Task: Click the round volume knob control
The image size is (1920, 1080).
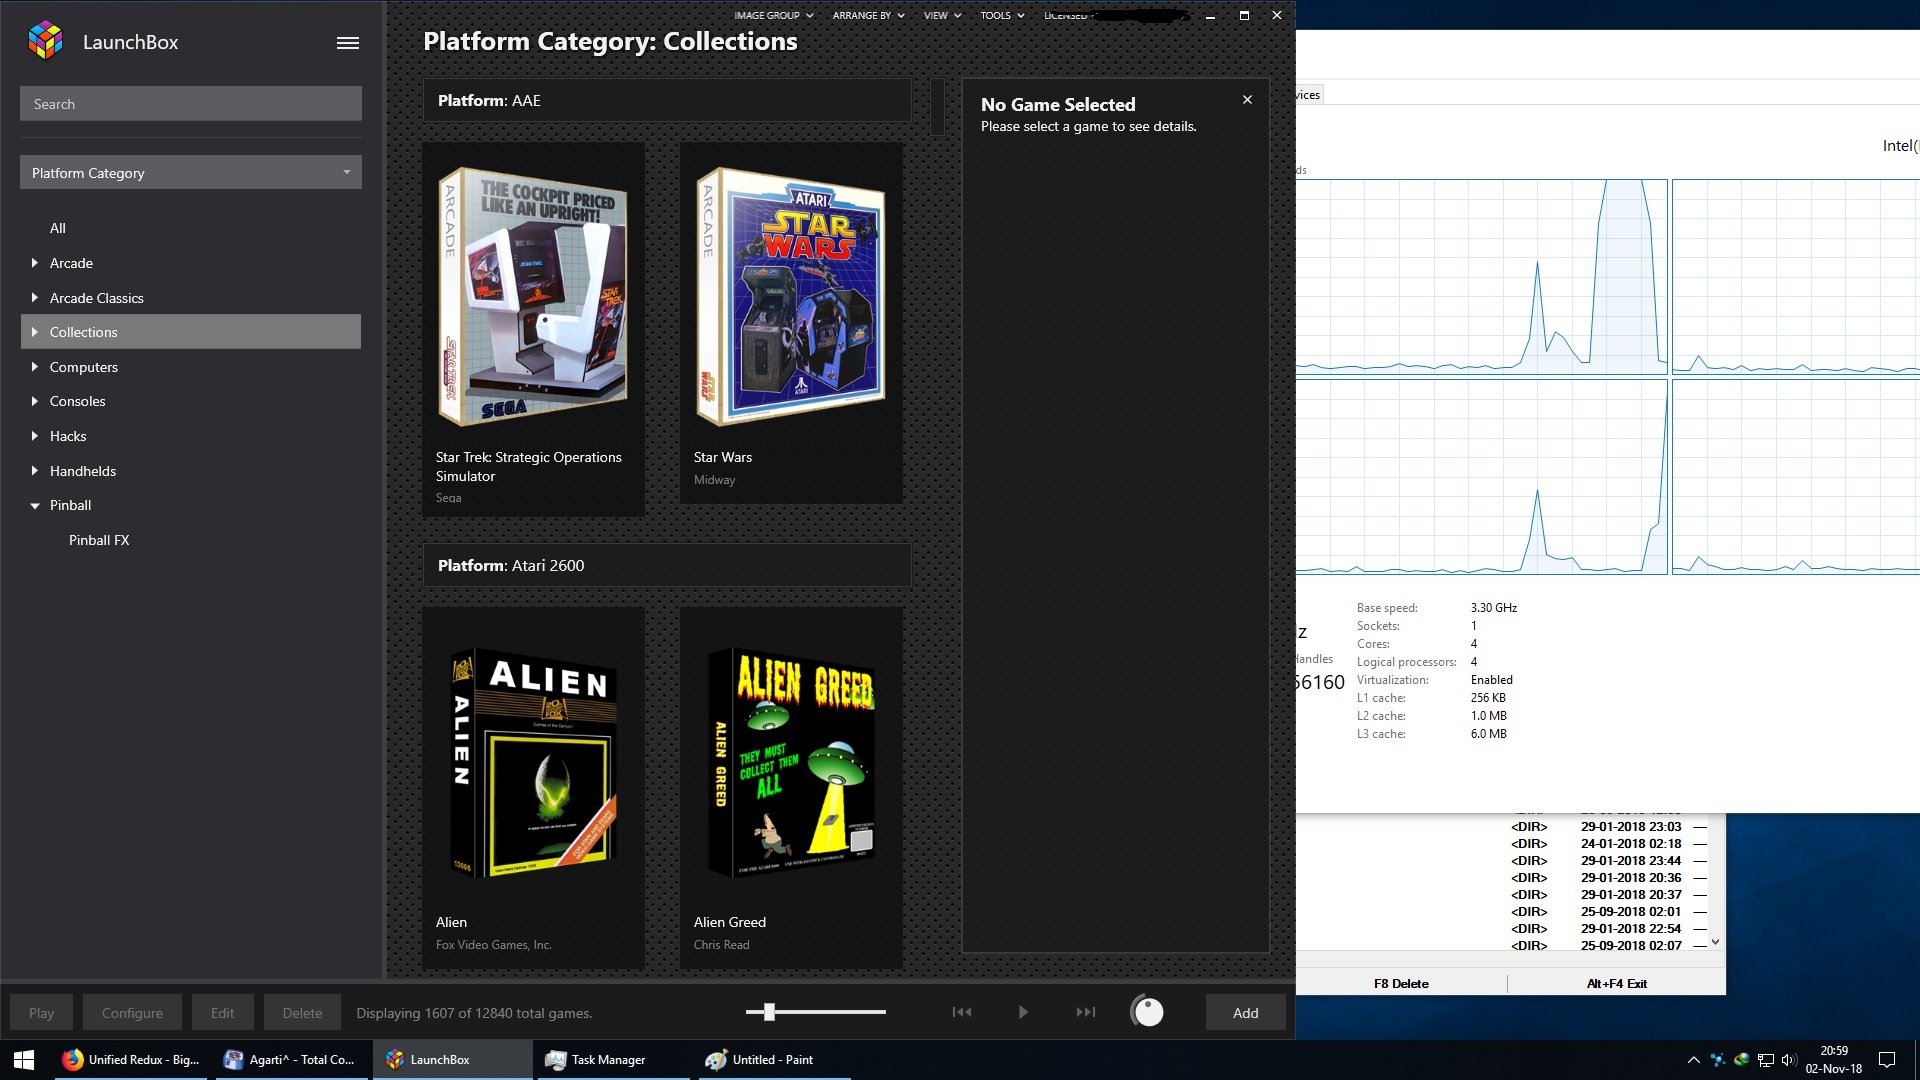Action: (1147, 1012)
